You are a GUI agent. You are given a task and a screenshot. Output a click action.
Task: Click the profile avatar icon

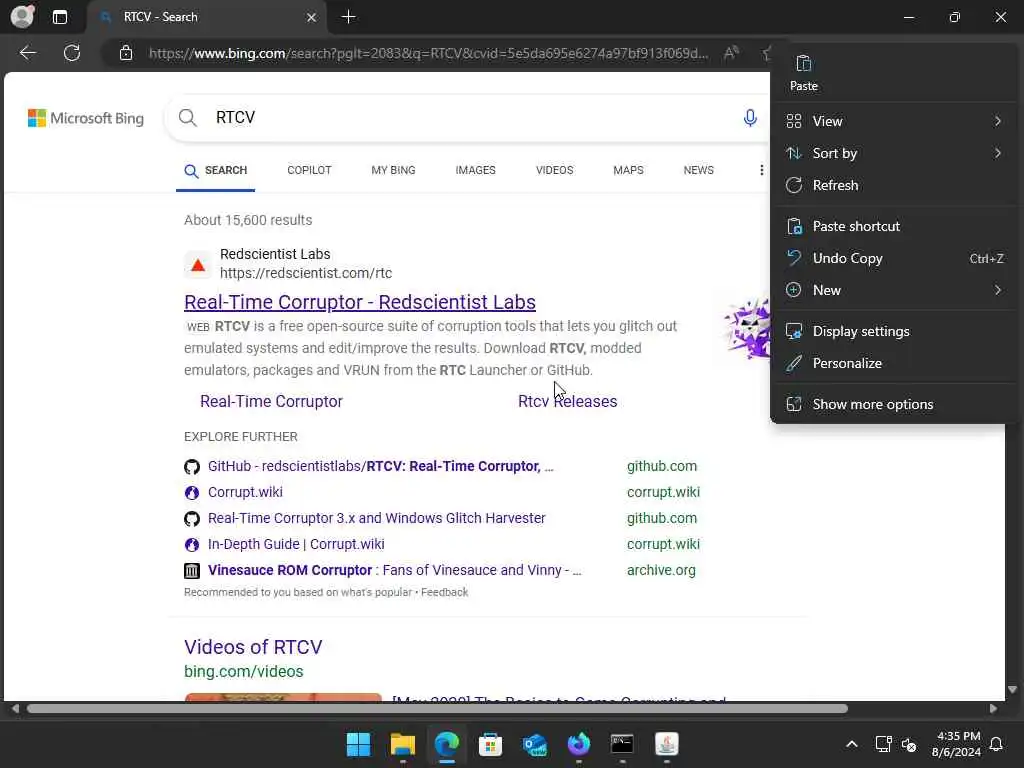coord(22,16)
